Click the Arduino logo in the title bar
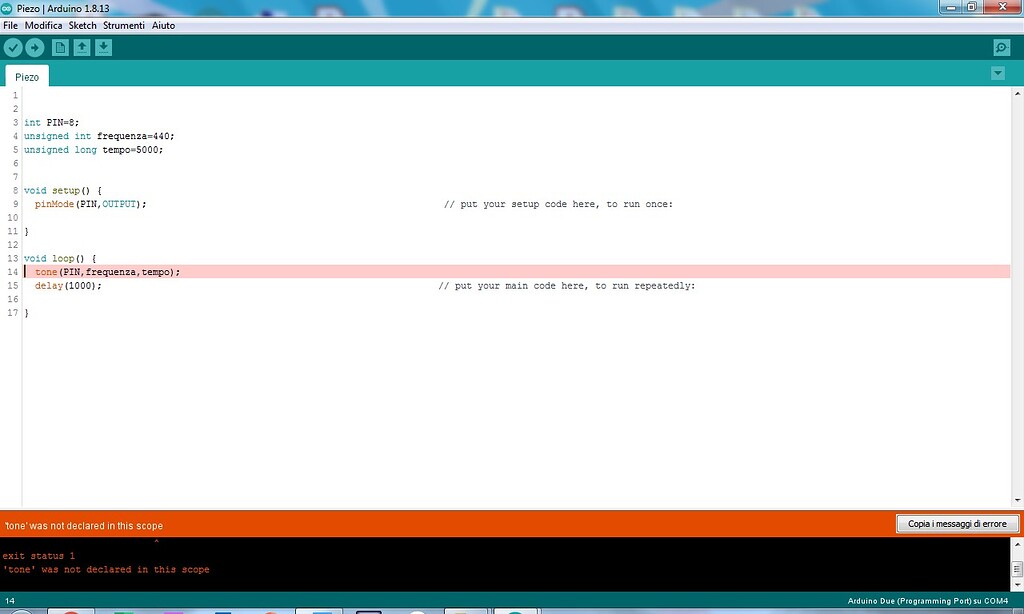 coord(8,8)
